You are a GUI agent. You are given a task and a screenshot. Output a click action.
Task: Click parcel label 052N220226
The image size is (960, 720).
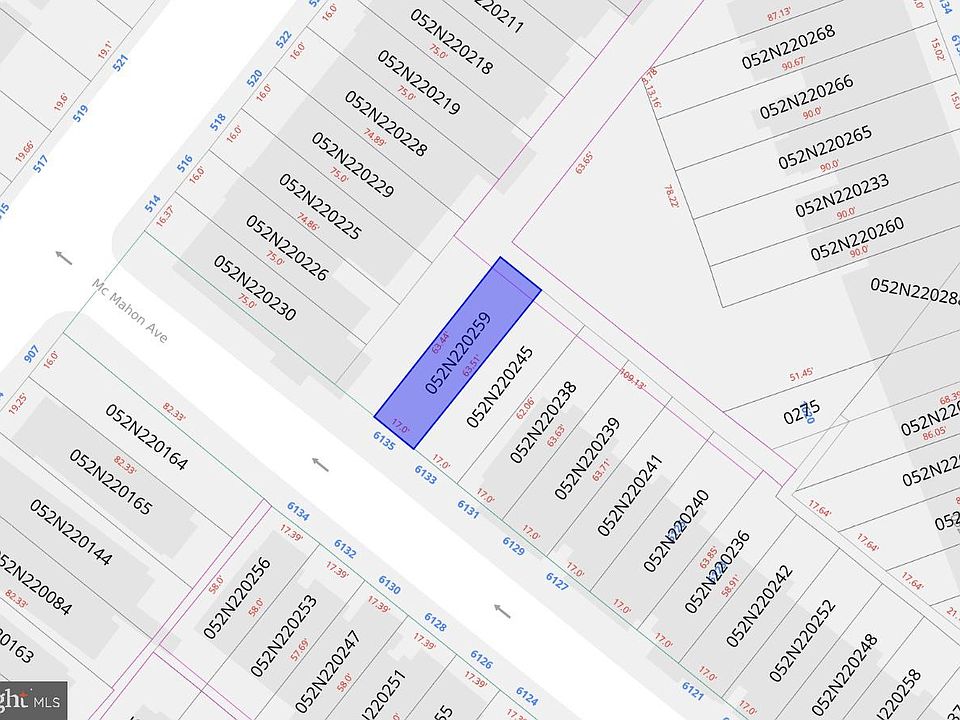tap(287, 248)
